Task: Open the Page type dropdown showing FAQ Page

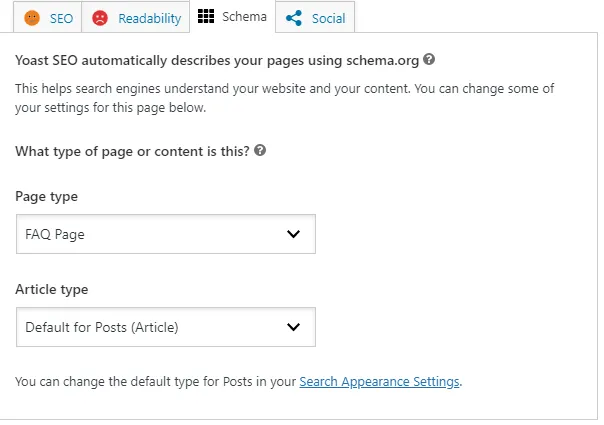Action: pos(166,234)
